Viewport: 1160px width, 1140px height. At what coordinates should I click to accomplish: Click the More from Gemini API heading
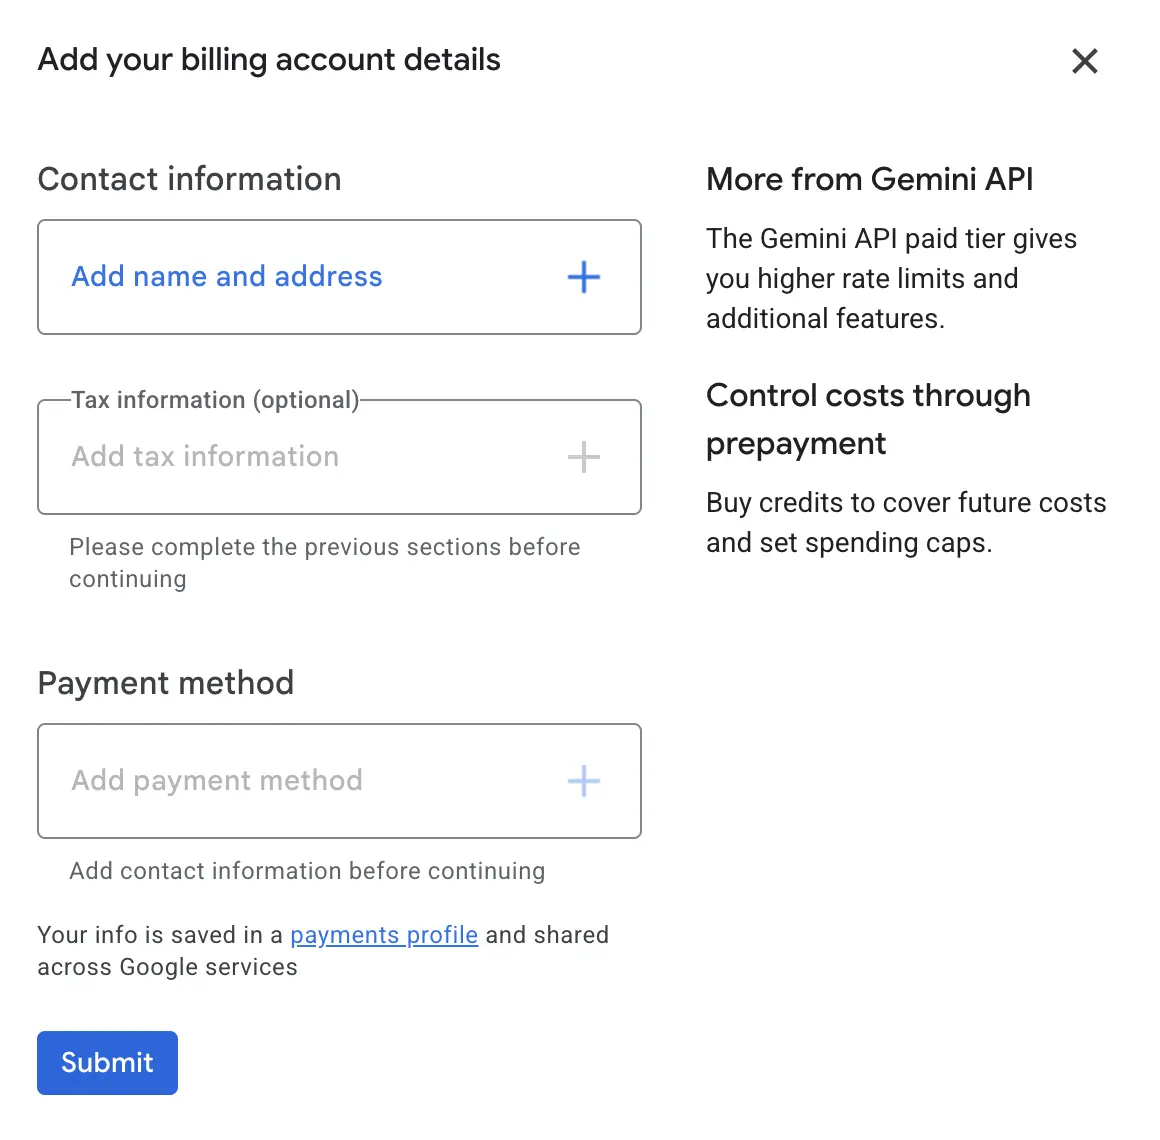(870, 179)
